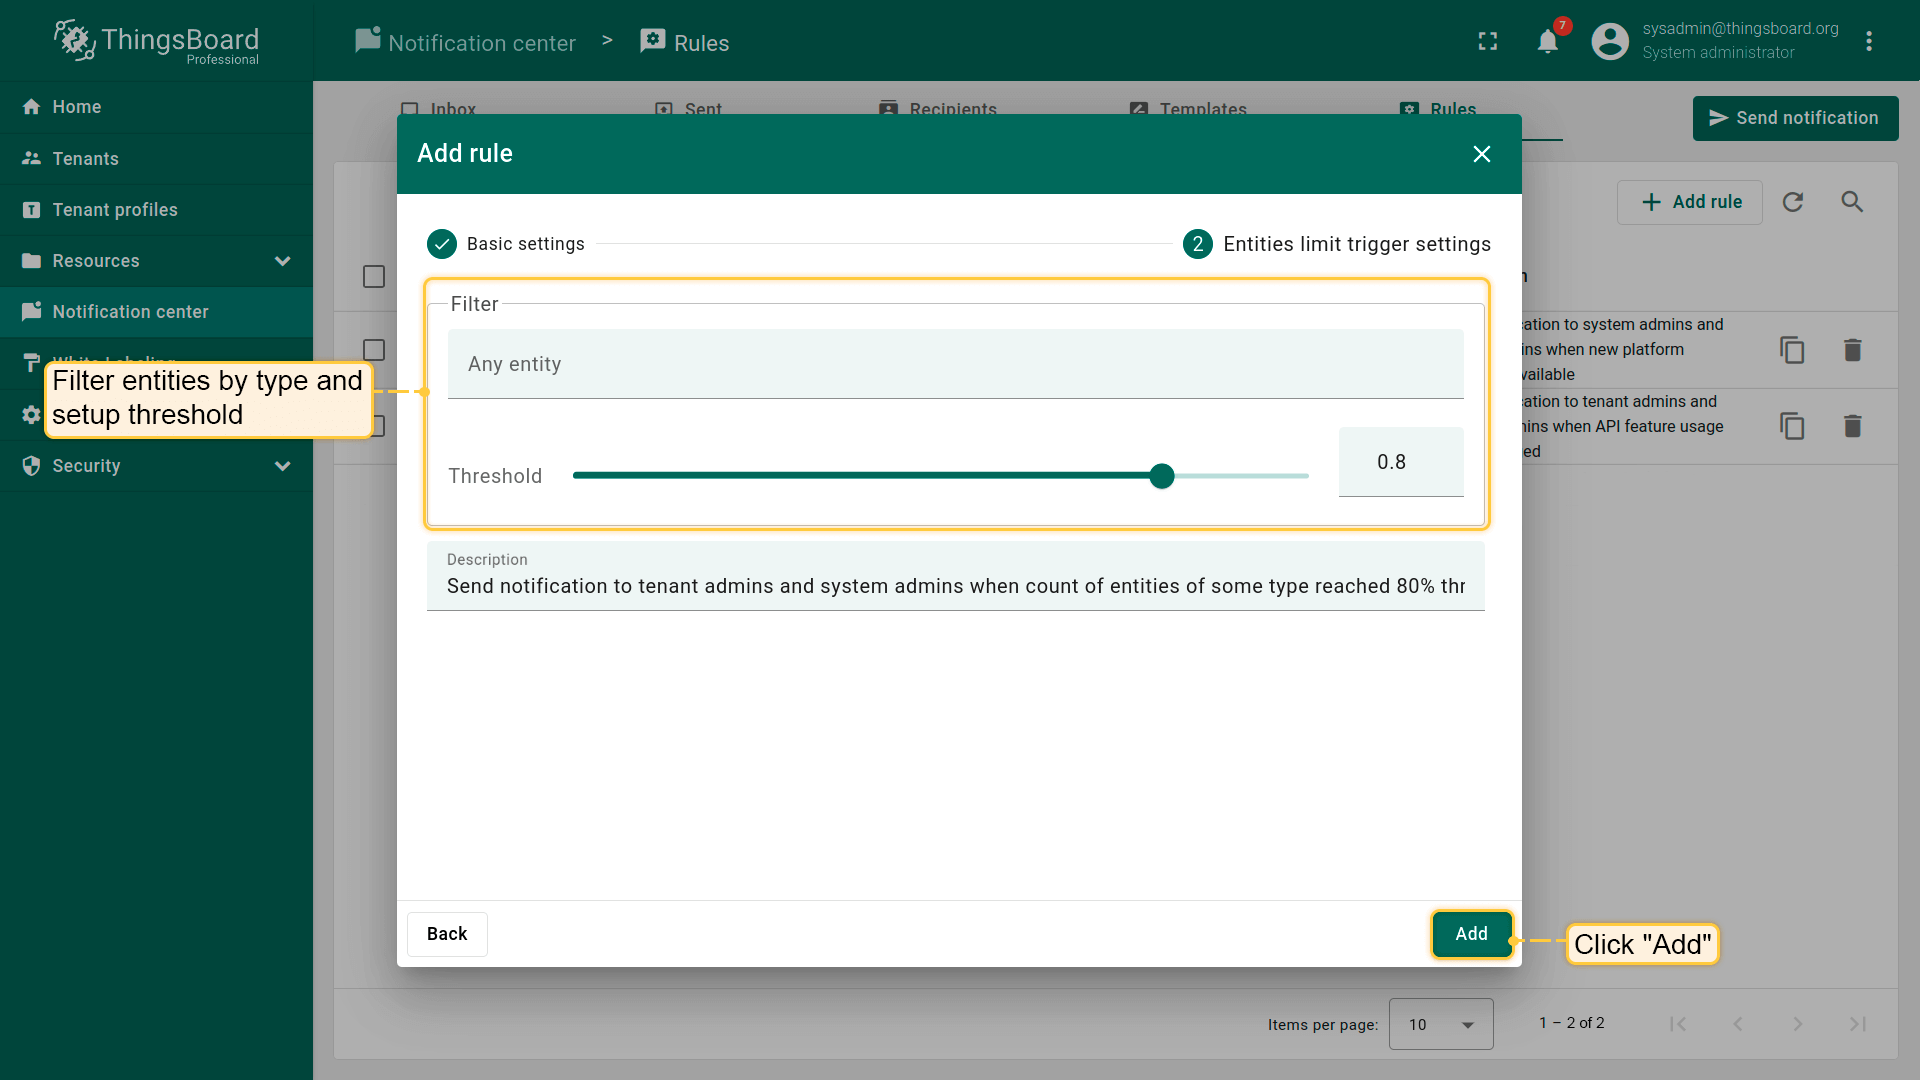
Task: Click the Add button to create rule
Action: click(1471, 934)
